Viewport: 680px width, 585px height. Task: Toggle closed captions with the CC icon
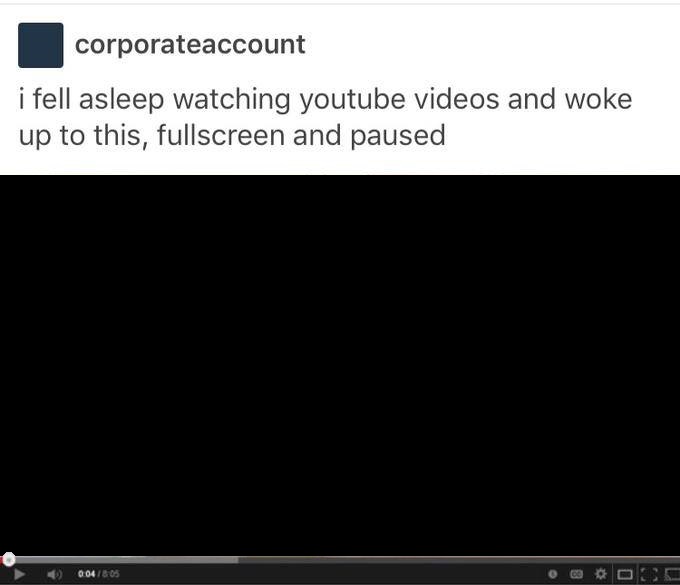point(576,574)
